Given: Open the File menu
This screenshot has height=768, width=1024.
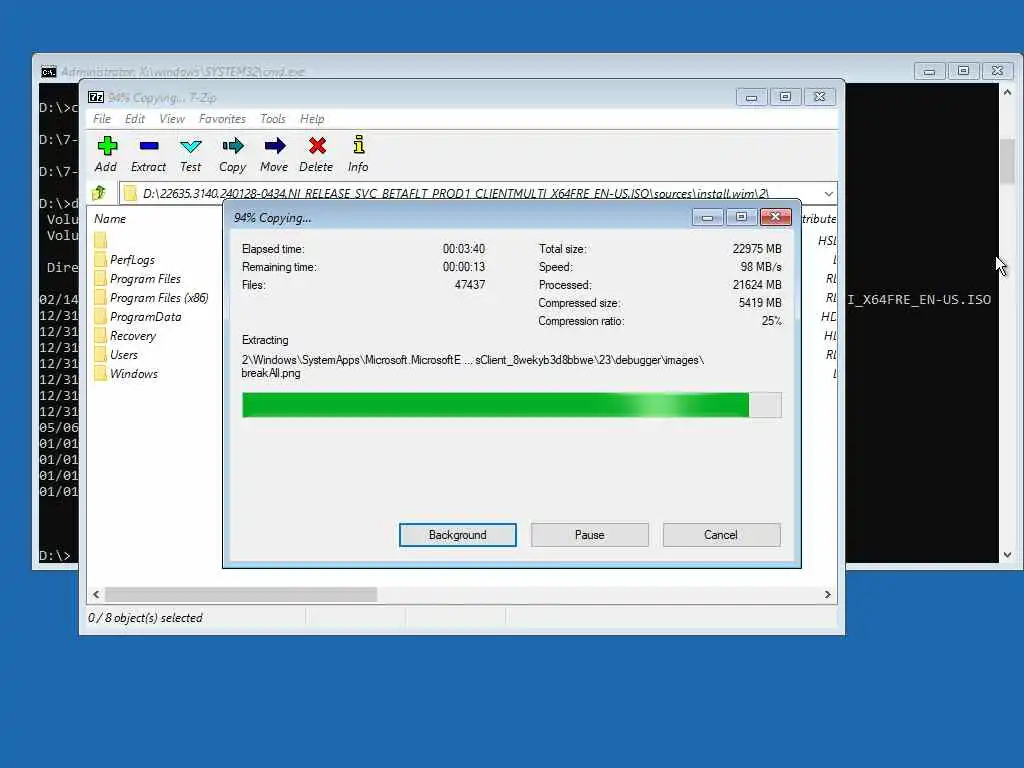Looking at the screenshot, I should click(102, 119).
